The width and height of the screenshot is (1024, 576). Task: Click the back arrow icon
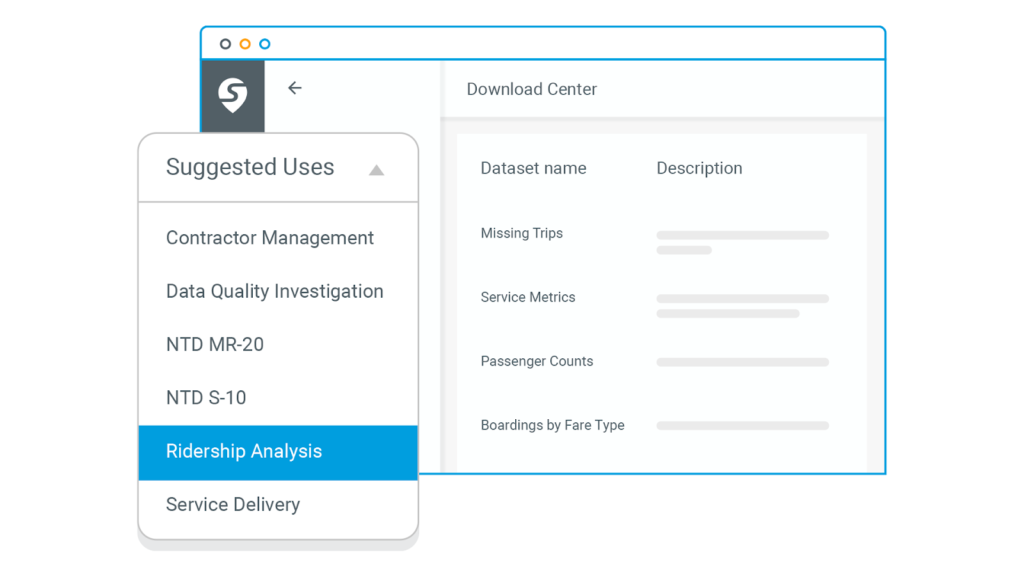tap(295, 88)
